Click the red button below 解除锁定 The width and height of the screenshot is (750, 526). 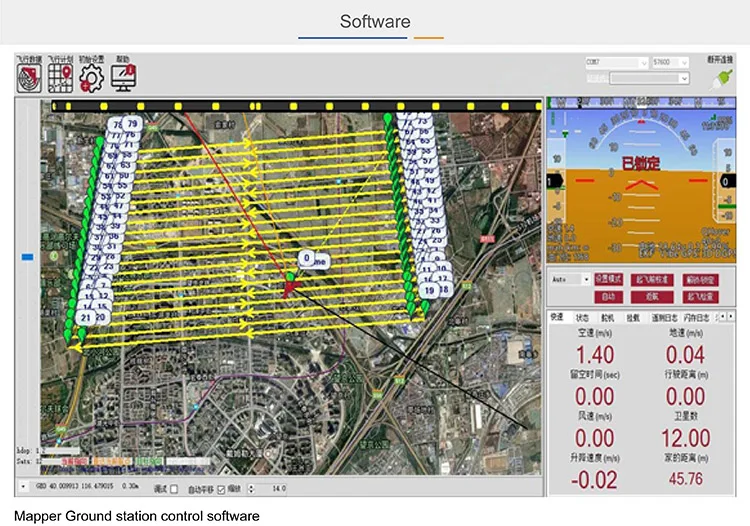point(700,297)
